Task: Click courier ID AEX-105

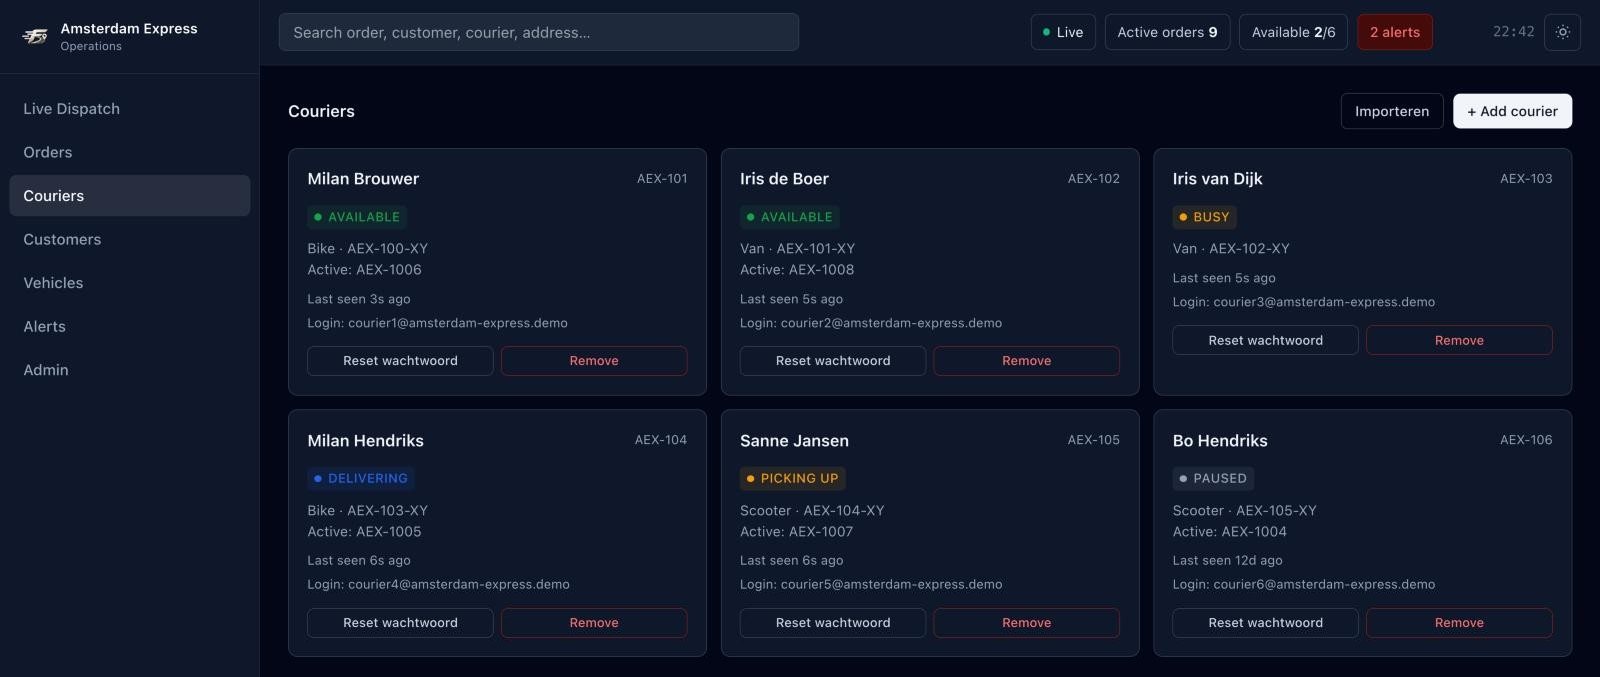Action: (1093, 440)
